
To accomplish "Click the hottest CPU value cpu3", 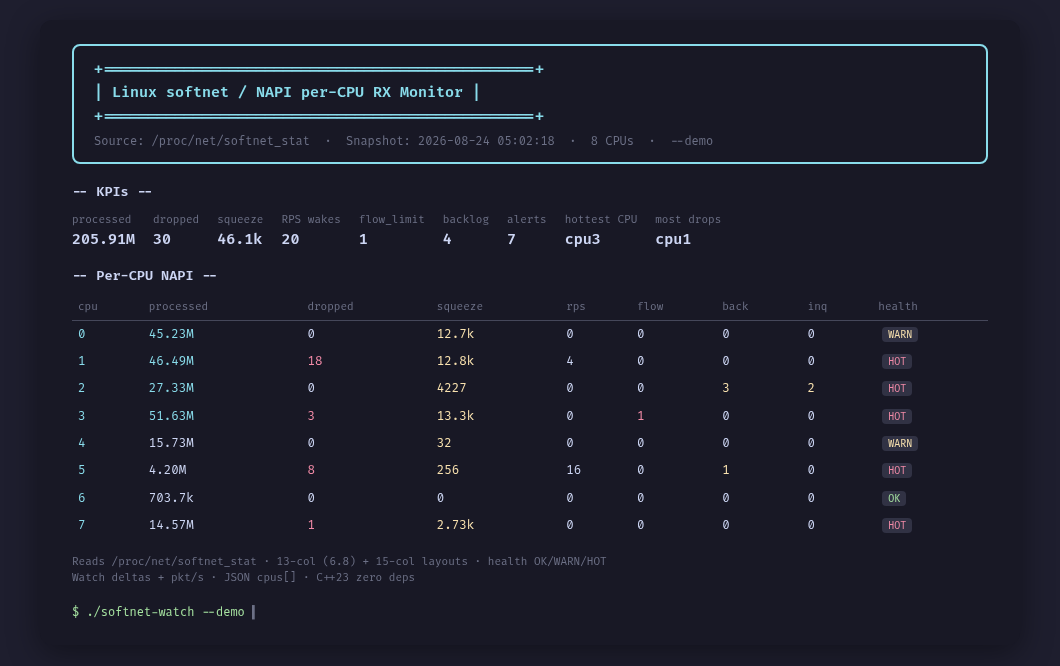I will tap(582, 239).
